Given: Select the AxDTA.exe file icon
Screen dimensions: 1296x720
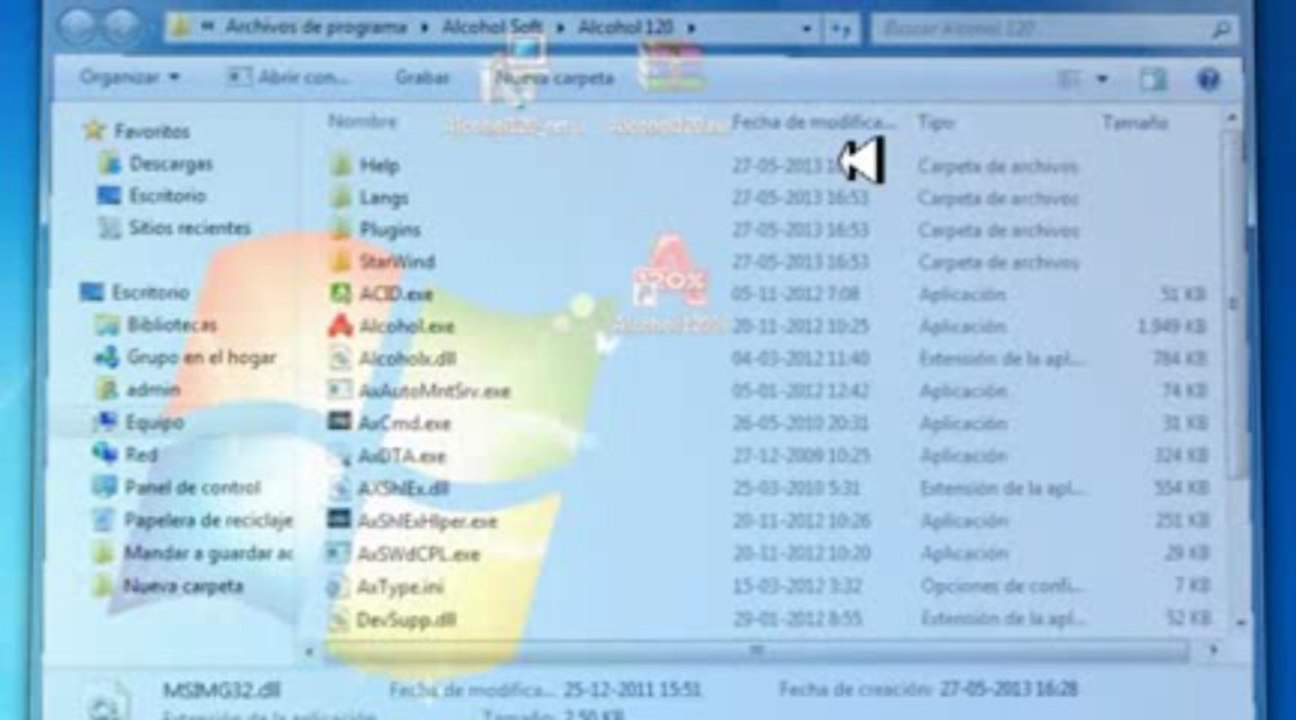Looking at the screenshot, I should coord(342,456).
